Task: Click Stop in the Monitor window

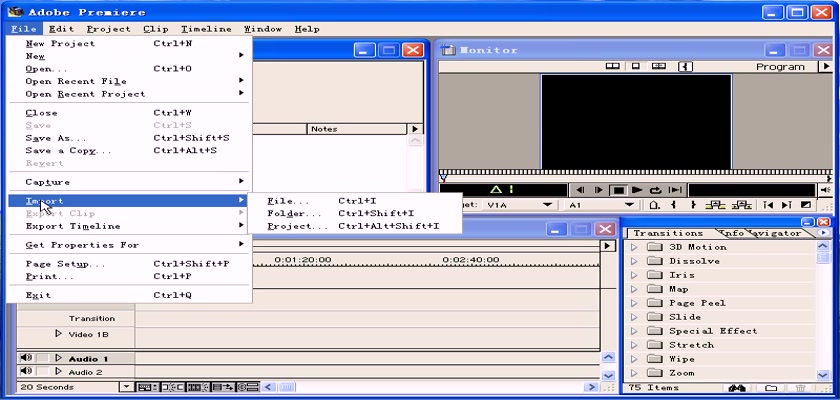Action: point(619,190)
